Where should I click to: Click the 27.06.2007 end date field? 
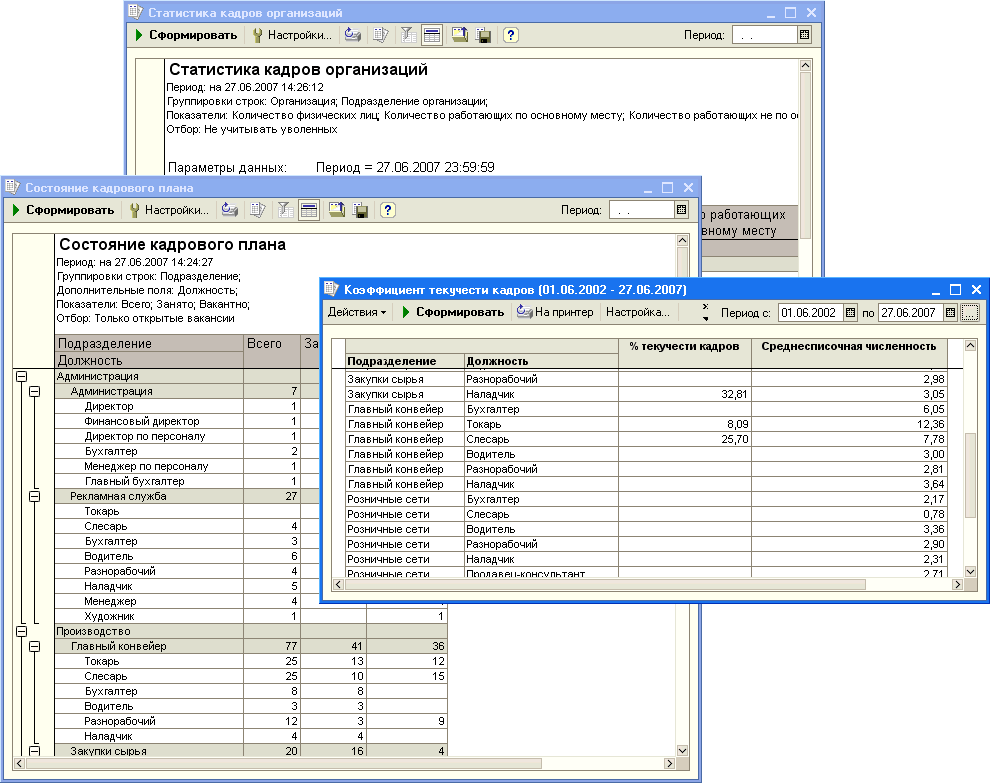[x=909, y=312]
